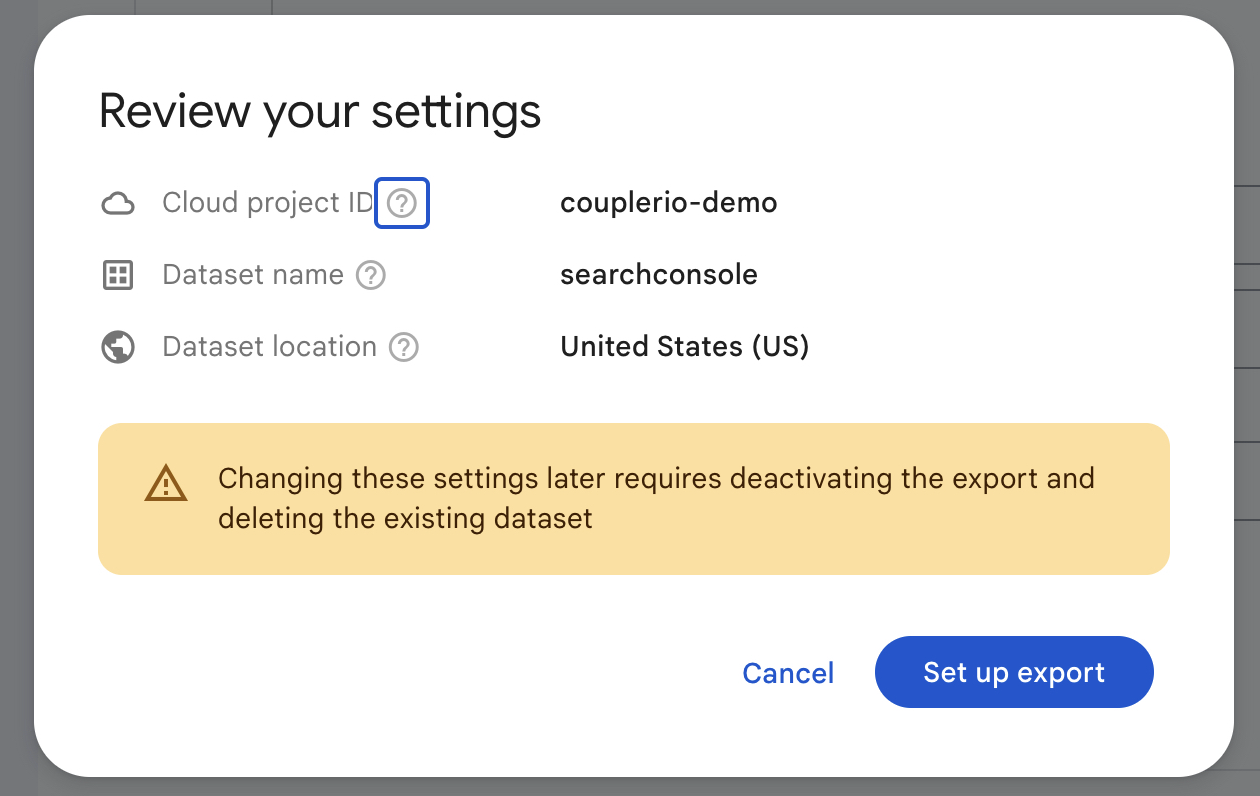This screenshot has width=1260, height=796.
Task: Click the Review your settings dialog title
Action: coord(319,110)
